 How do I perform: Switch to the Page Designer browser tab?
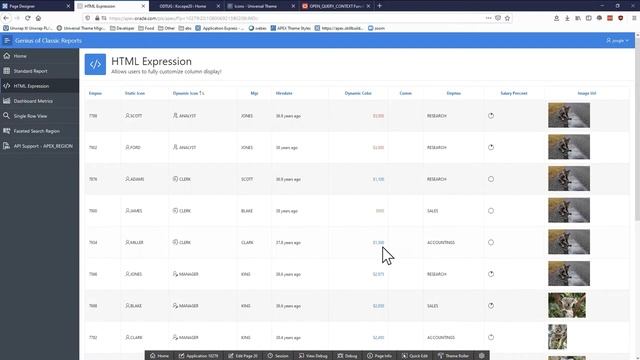(36, 6)
